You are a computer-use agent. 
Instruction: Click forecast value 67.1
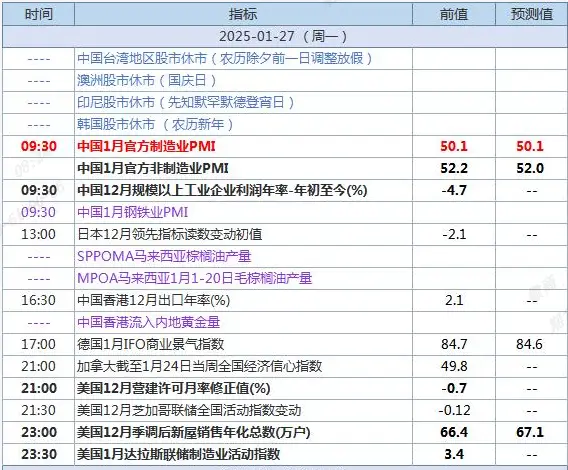point(530,432)
